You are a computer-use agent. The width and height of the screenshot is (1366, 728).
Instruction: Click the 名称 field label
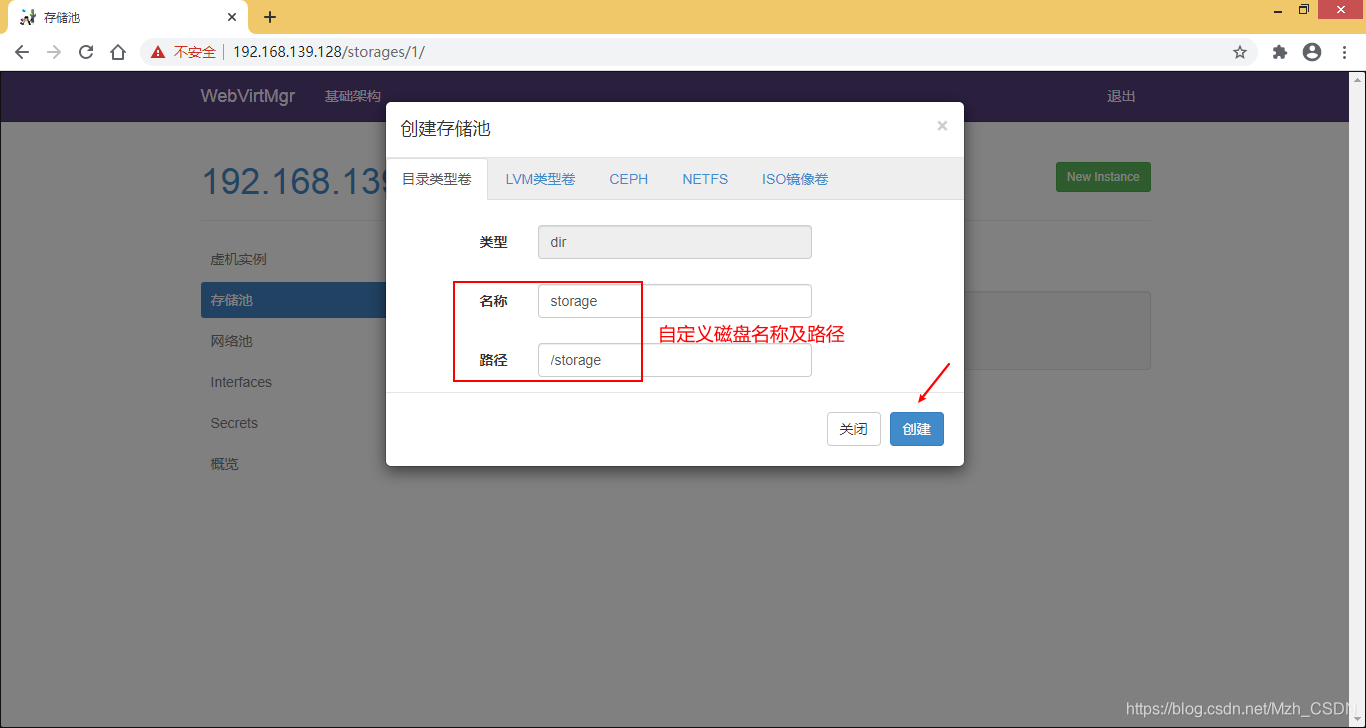click(493, 301)
